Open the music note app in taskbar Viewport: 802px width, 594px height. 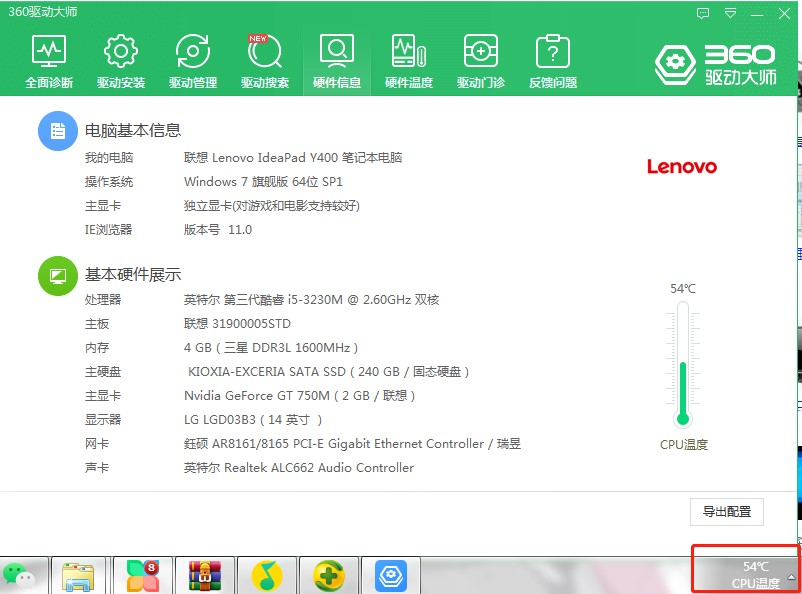(267, 576)
